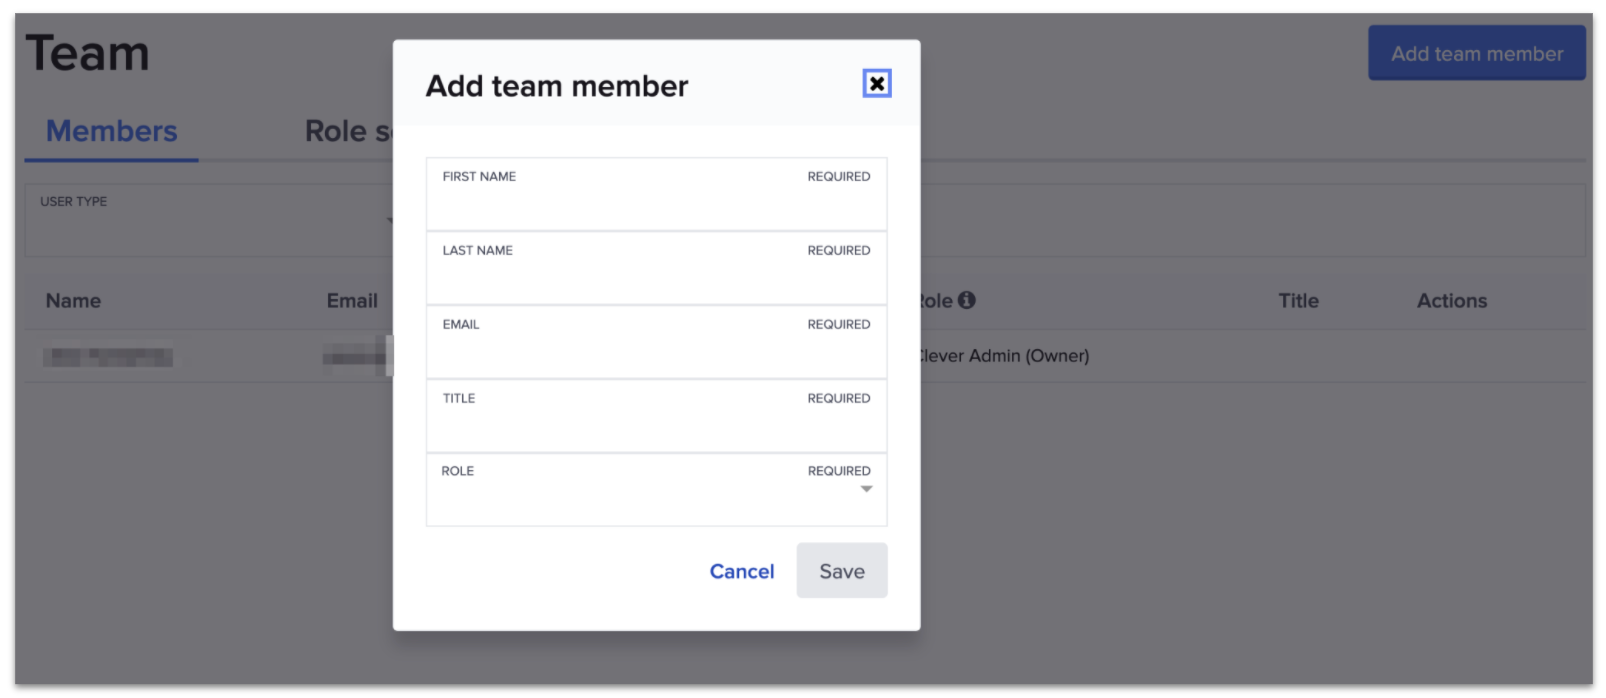Focus the First Name input field
The image size is (1606, 698).
pyautogui.click(x=656, y=203)
